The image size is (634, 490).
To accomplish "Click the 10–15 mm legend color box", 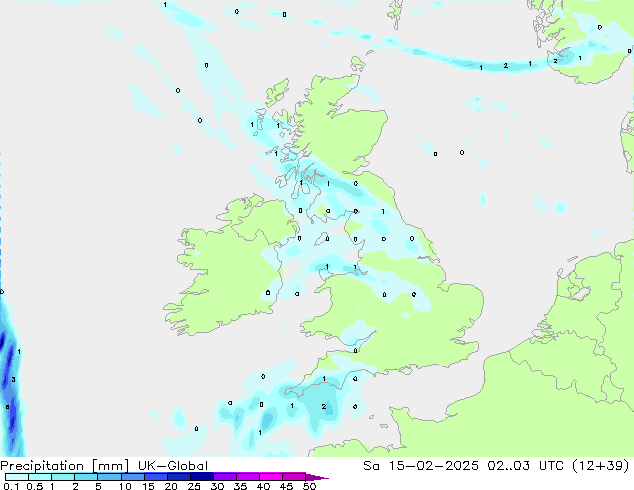I will point(132,477).
